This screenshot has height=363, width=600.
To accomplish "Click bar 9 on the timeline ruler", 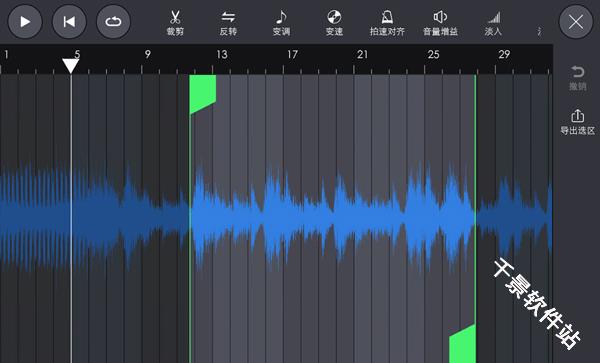I will (x=148, y=55).
